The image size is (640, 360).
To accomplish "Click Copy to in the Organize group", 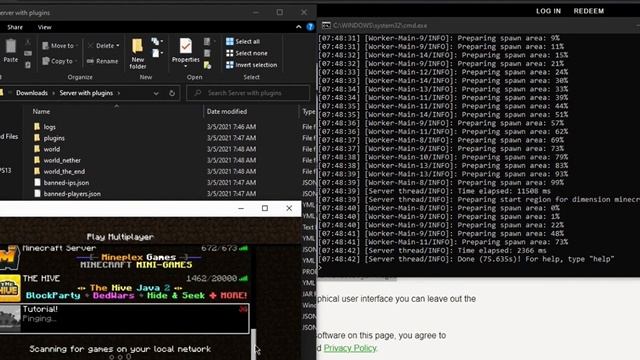I will [x=60, y=61].
